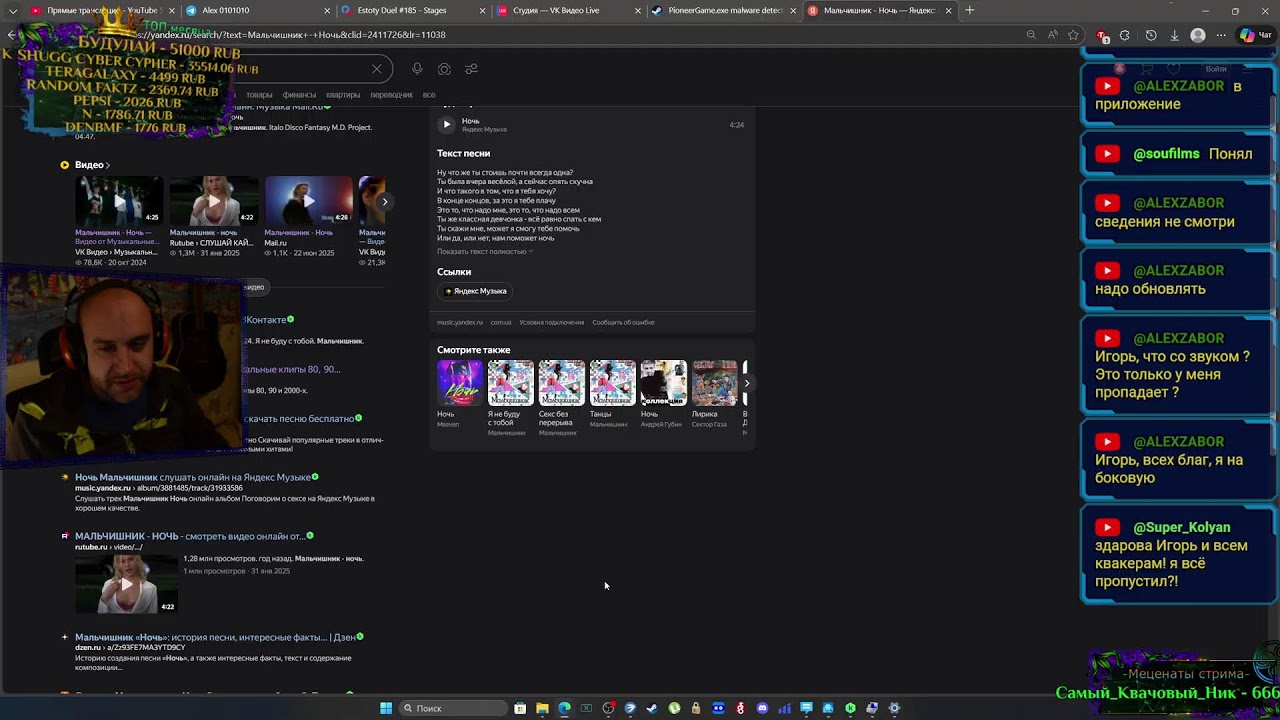Viewport: 1280px width, 720px height.
Task: Open the browser three-dots settings menu
Action: [1221, 35]
